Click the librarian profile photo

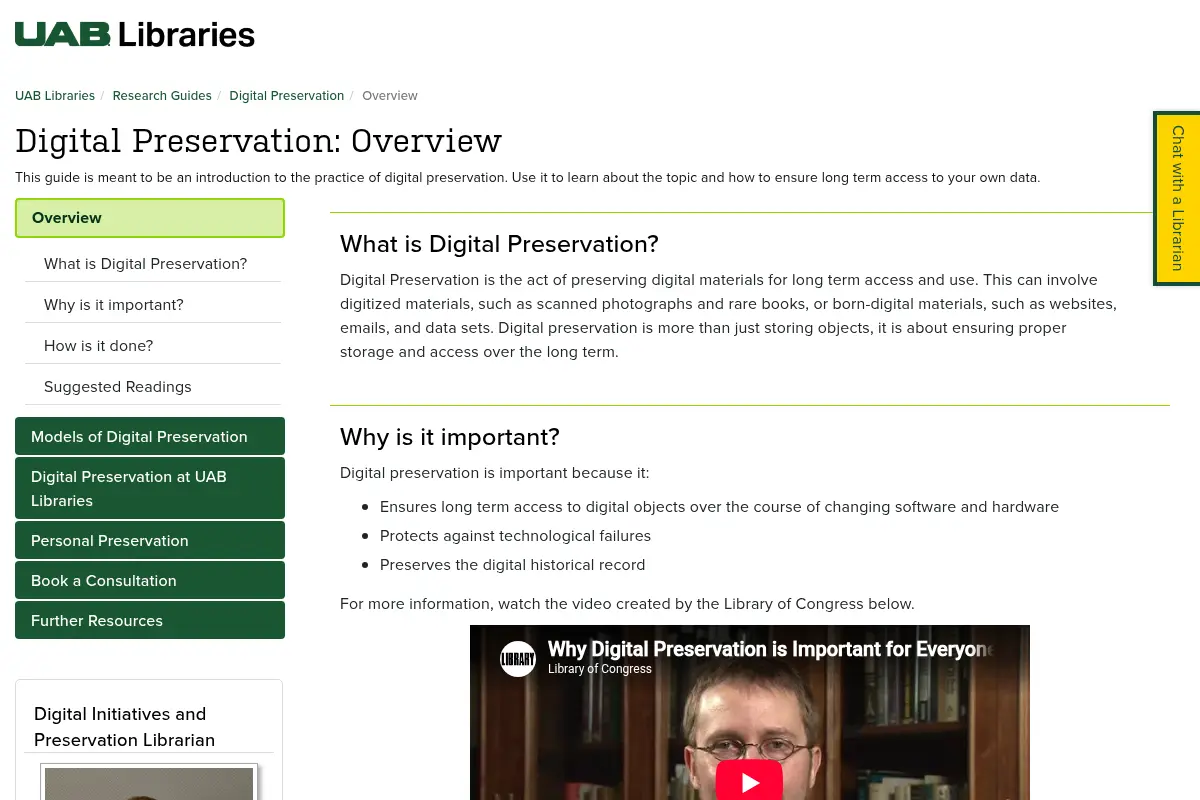(x=149, y=782)
